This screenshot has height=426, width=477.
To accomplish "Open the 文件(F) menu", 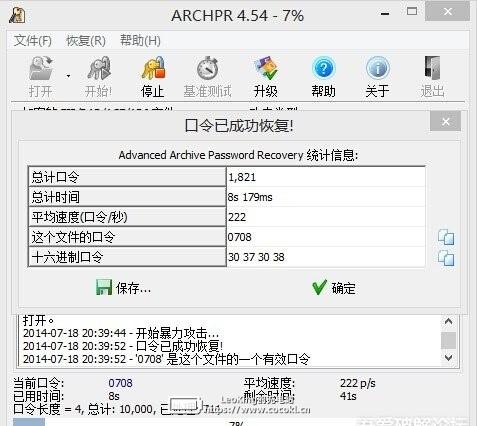I will pyautogui.click(x=33, y=41).
